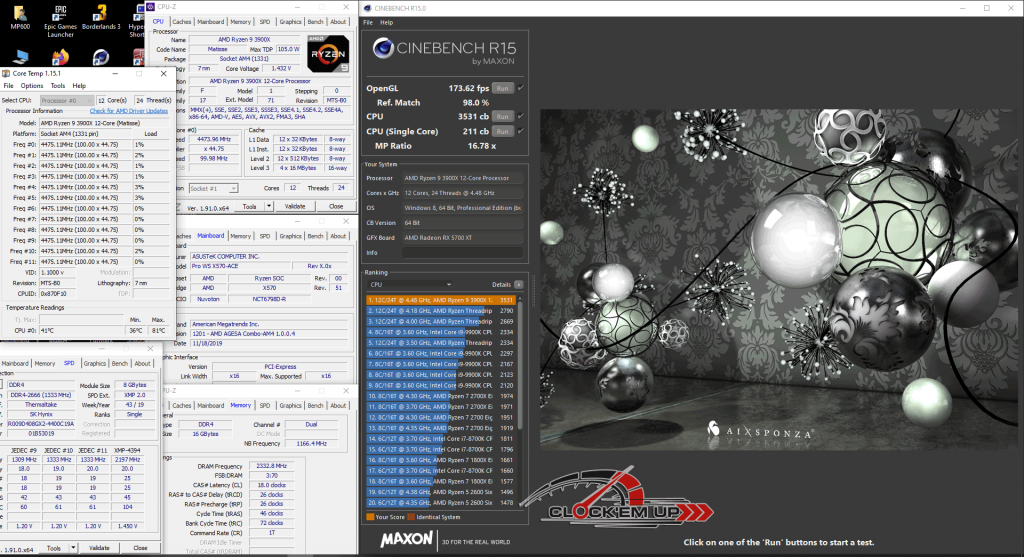Screen dimensions: 1024x557
Task: Click the Cinebench title bar app icon
Action: tap(367, 7)
